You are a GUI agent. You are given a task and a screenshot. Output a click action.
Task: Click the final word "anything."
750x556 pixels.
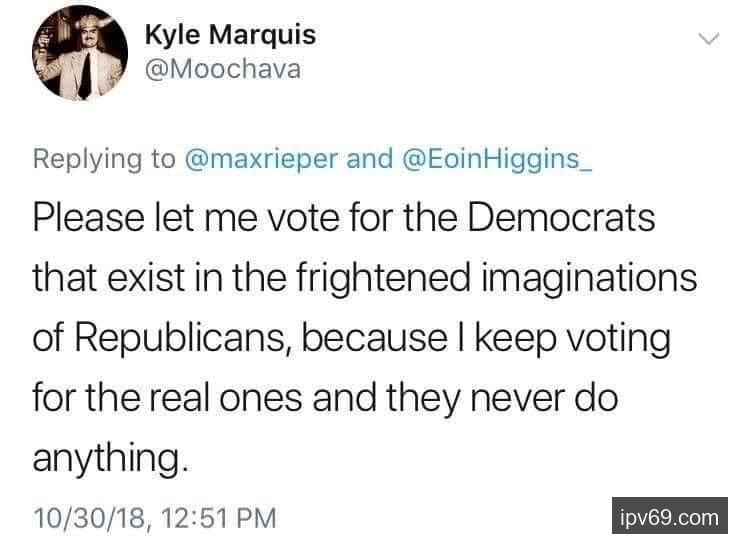[x=111, y=458]
